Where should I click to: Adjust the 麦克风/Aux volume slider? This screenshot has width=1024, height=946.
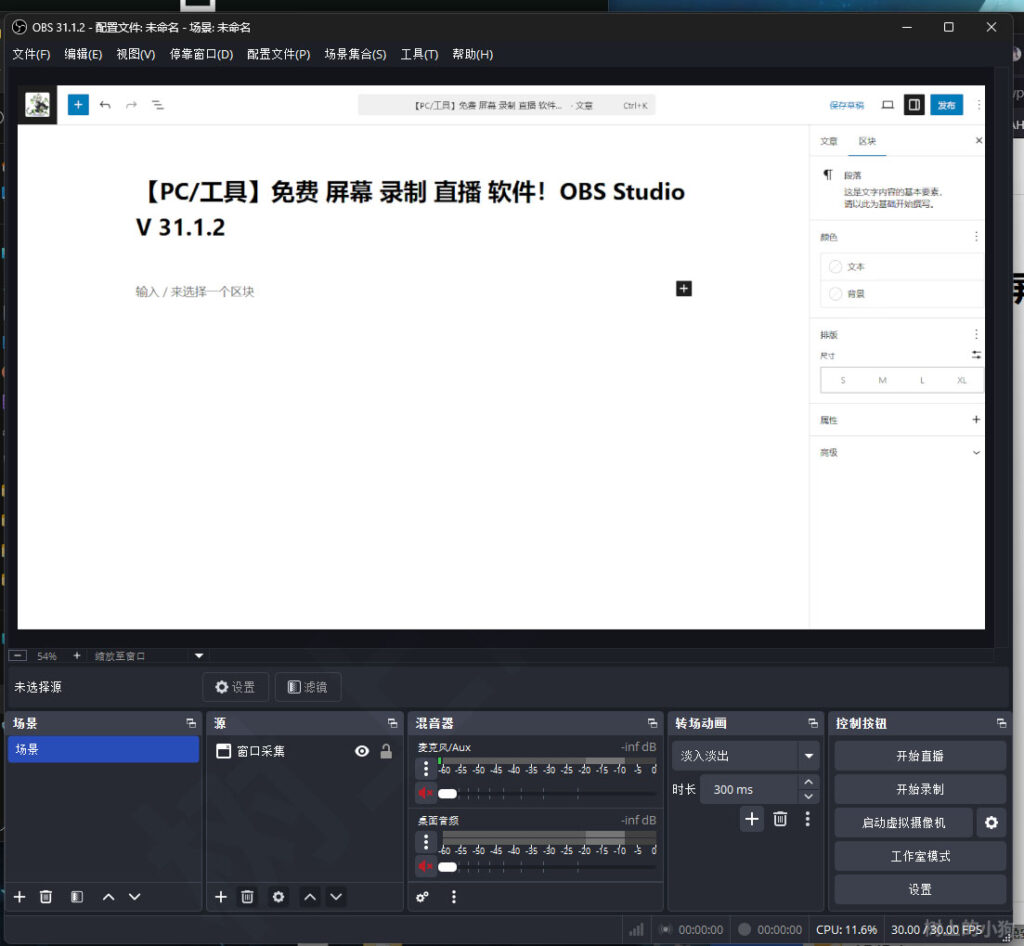pyautogui.click(x=547, y=793)
